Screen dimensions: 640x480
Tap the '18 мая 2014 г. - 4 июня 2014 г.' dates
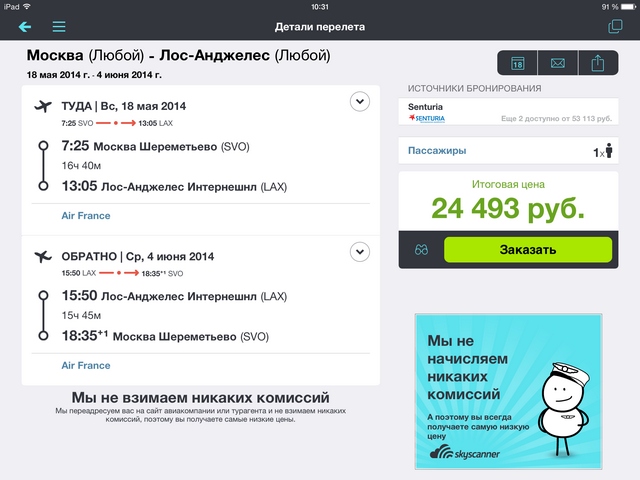(94, 75)
